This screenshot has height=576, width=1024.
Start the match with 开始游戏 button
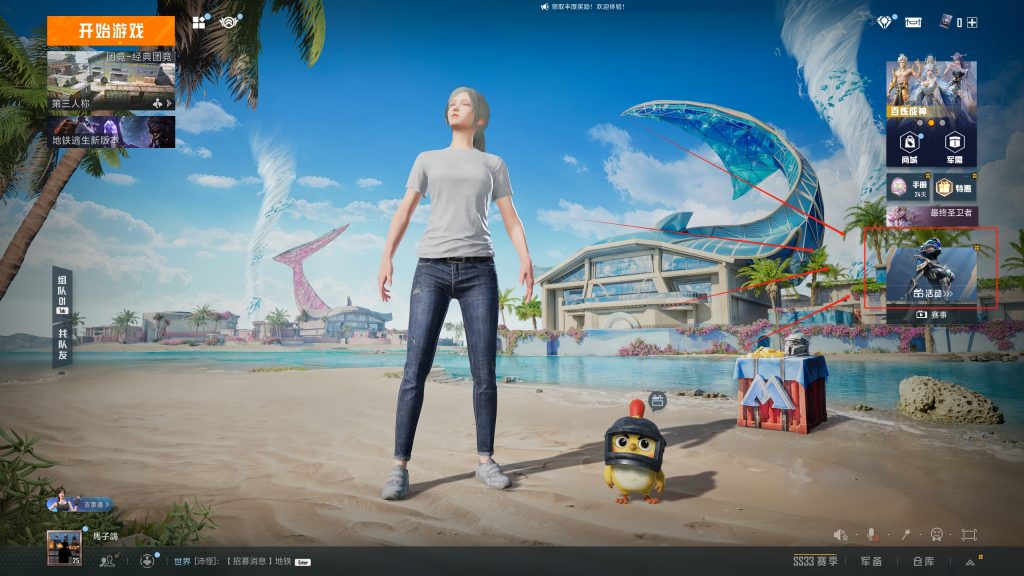click(111, 31)
